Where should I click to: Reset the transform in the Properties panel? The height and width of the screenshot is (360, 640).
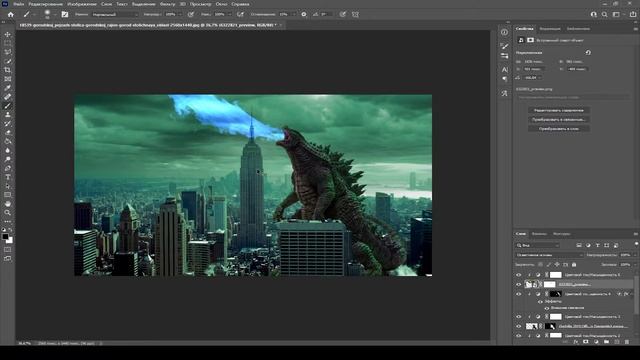pos(588,53)
